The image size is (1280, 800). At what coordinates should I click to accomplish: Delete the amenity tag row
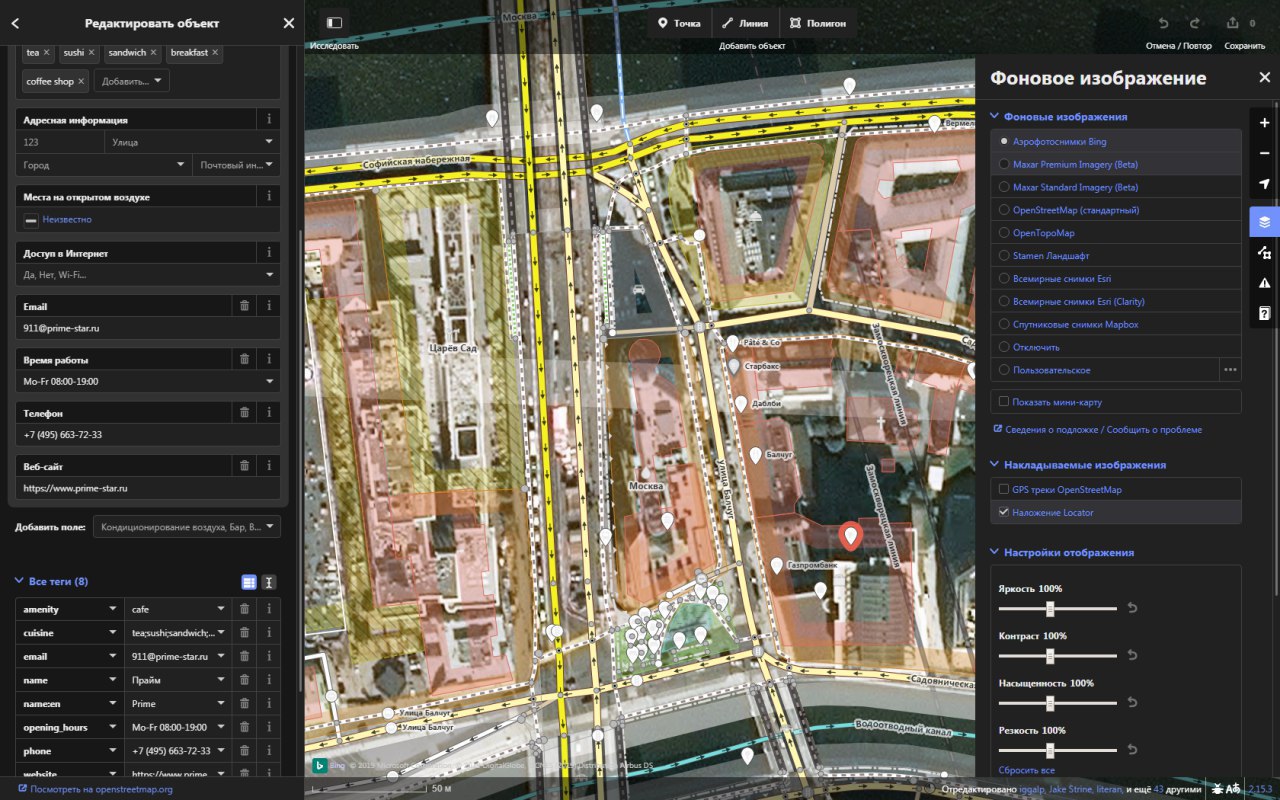tap(244, 608)
